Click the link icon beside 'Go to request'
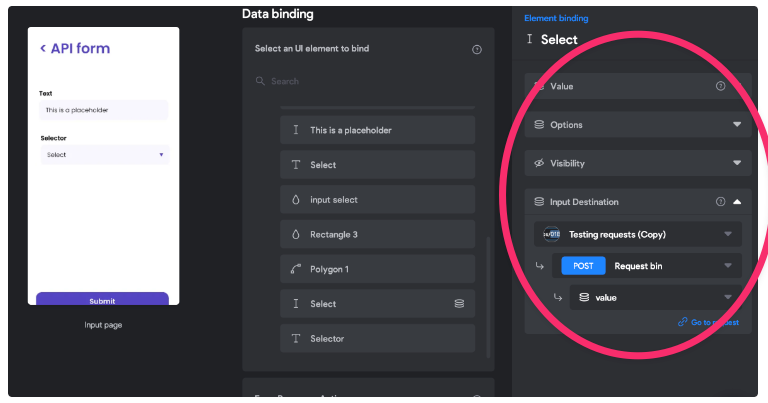Viewport: 768px width, 403px height. 682,322
